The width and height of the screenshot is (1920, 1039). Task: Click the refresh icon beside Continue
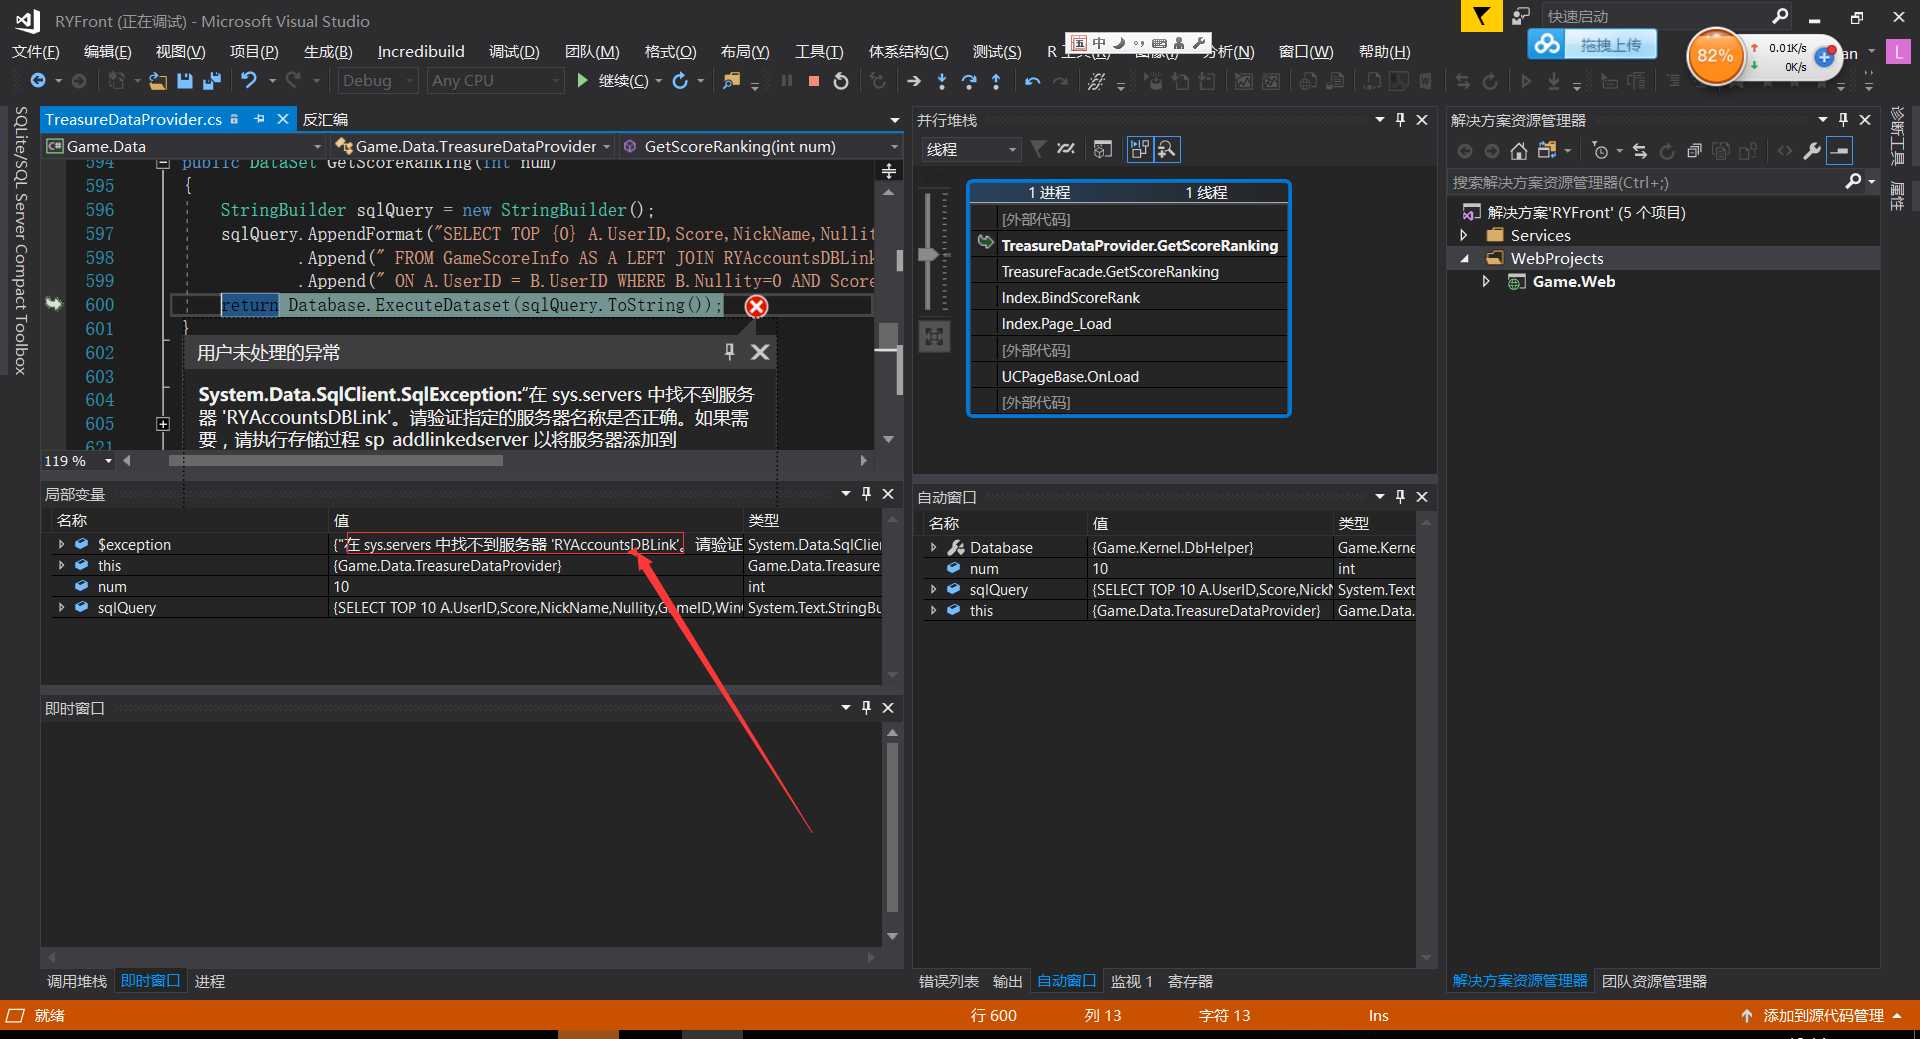[x=680, y=81]
